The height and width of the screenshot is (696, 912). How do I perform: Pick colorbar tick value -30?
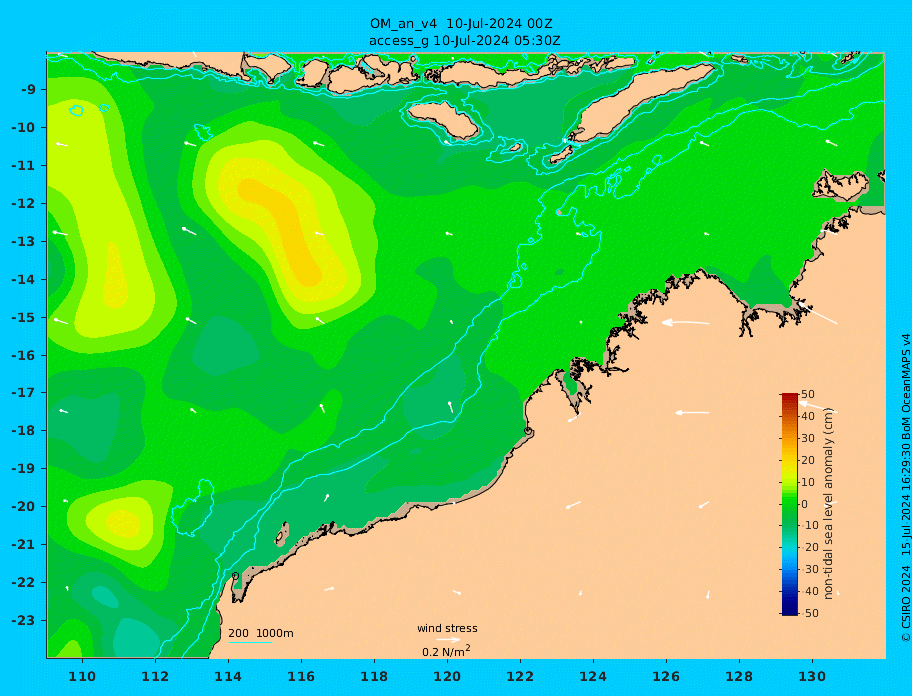point(809,569)
